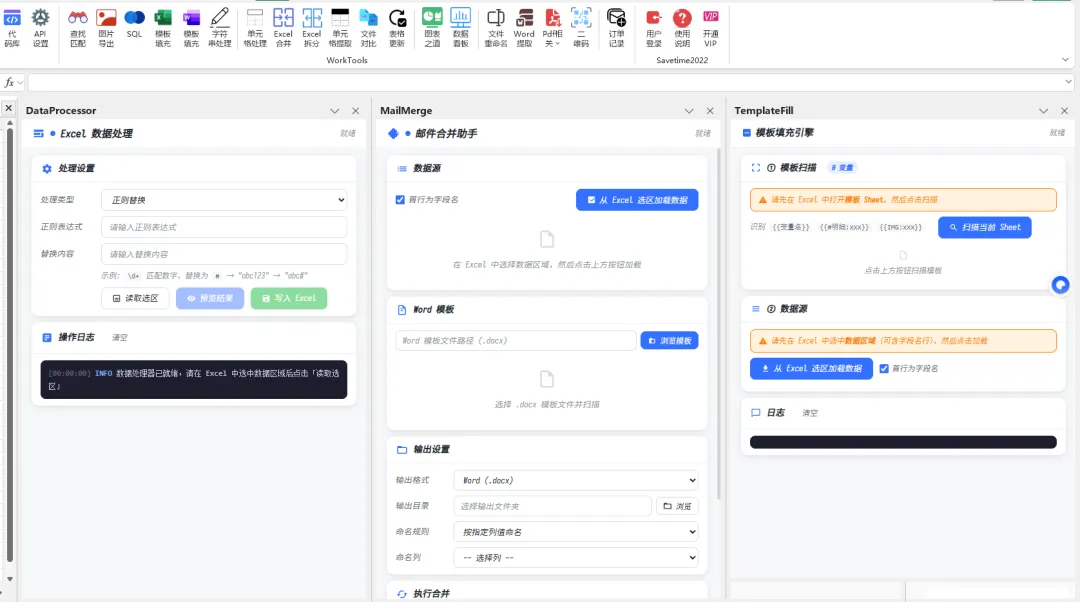Expand Pdf相关 dropdown in ribbon
The image size is (1080, 602).
552,28
